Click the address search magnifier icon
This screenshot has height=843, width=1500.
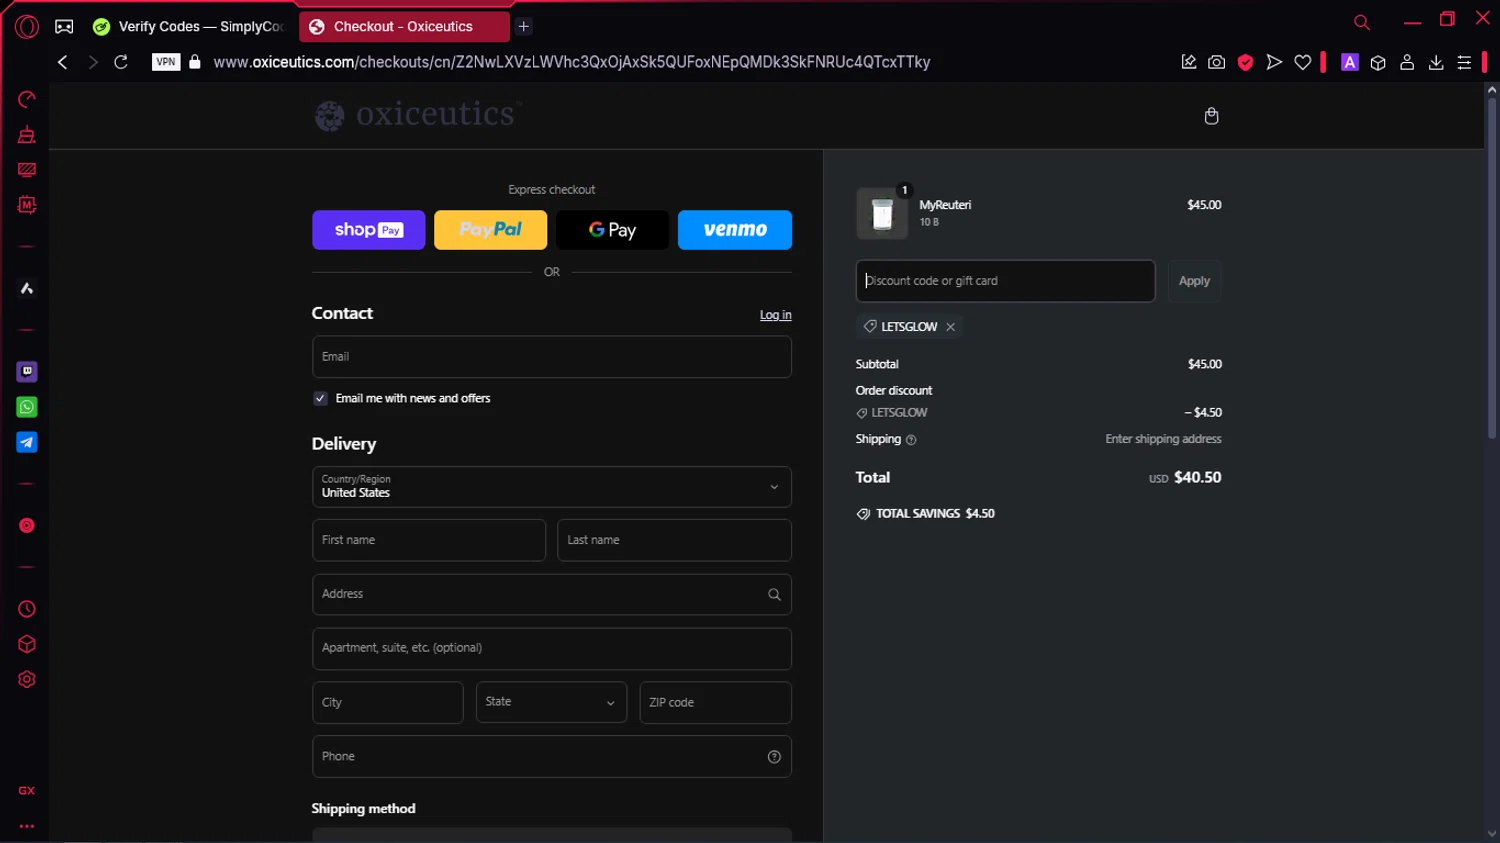point(774,594)
